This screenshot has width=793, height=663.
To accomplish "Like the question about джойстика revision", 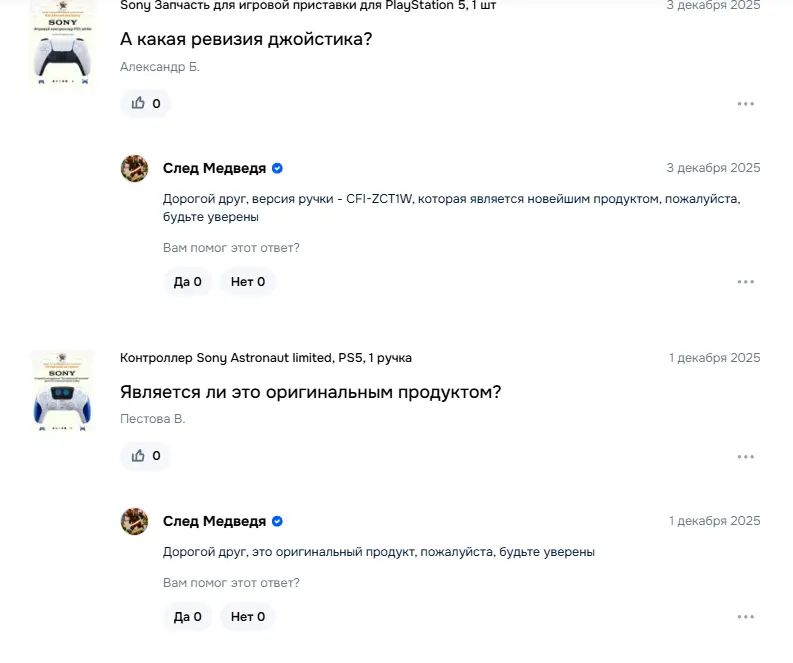I will coord(146,103).
